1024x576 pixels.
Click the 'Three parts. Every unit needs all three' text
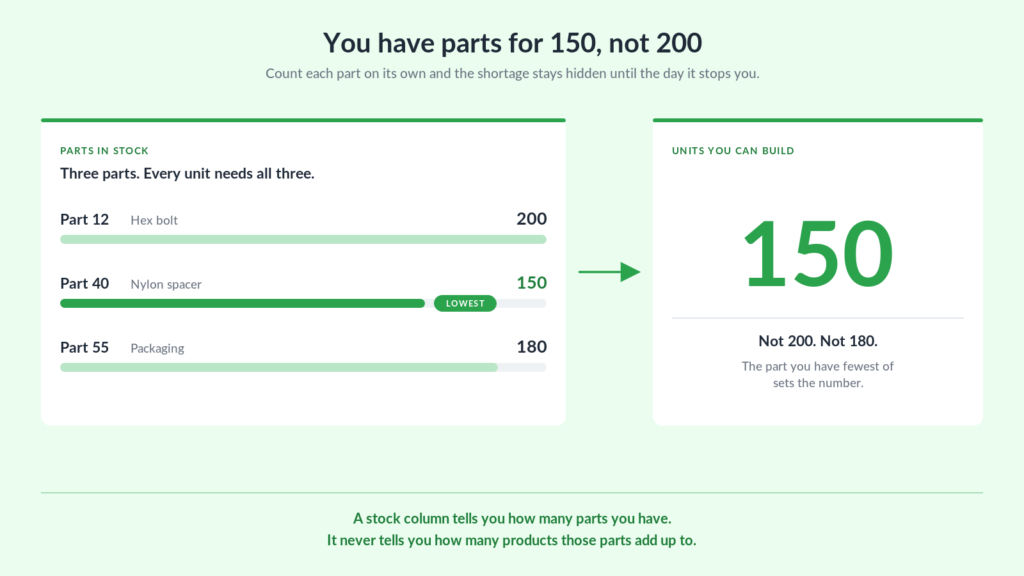click(187, 174)
